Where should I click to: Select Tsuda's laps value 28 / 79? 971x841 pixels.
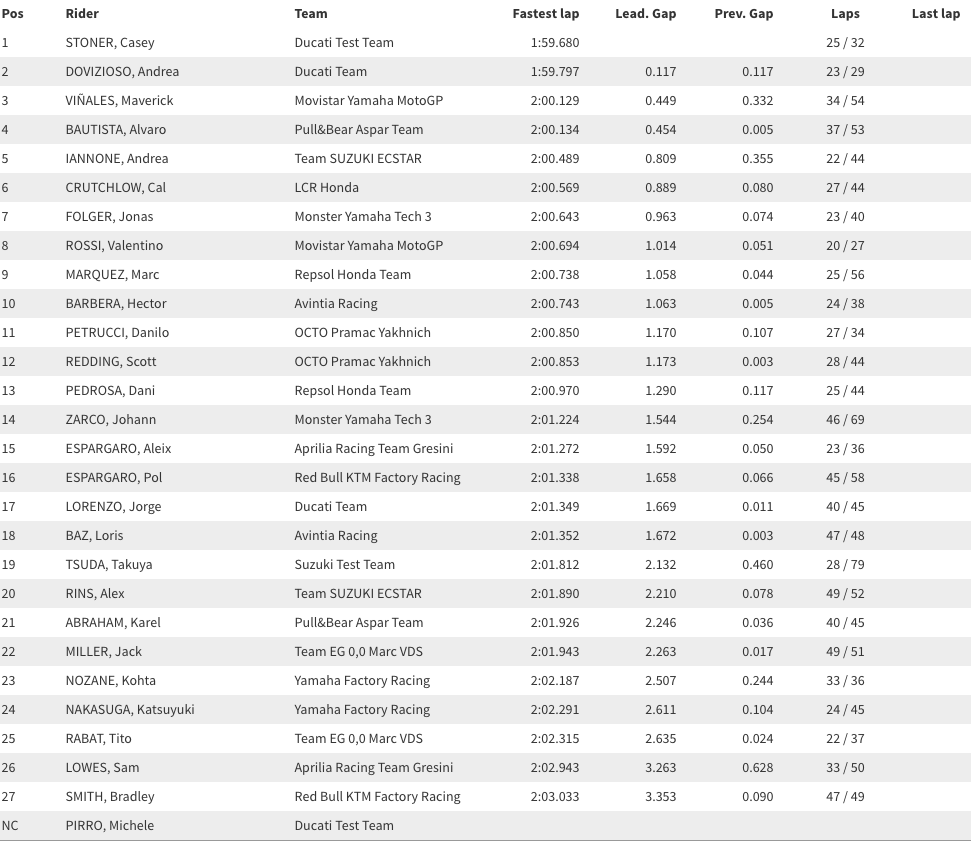(845, 565)
